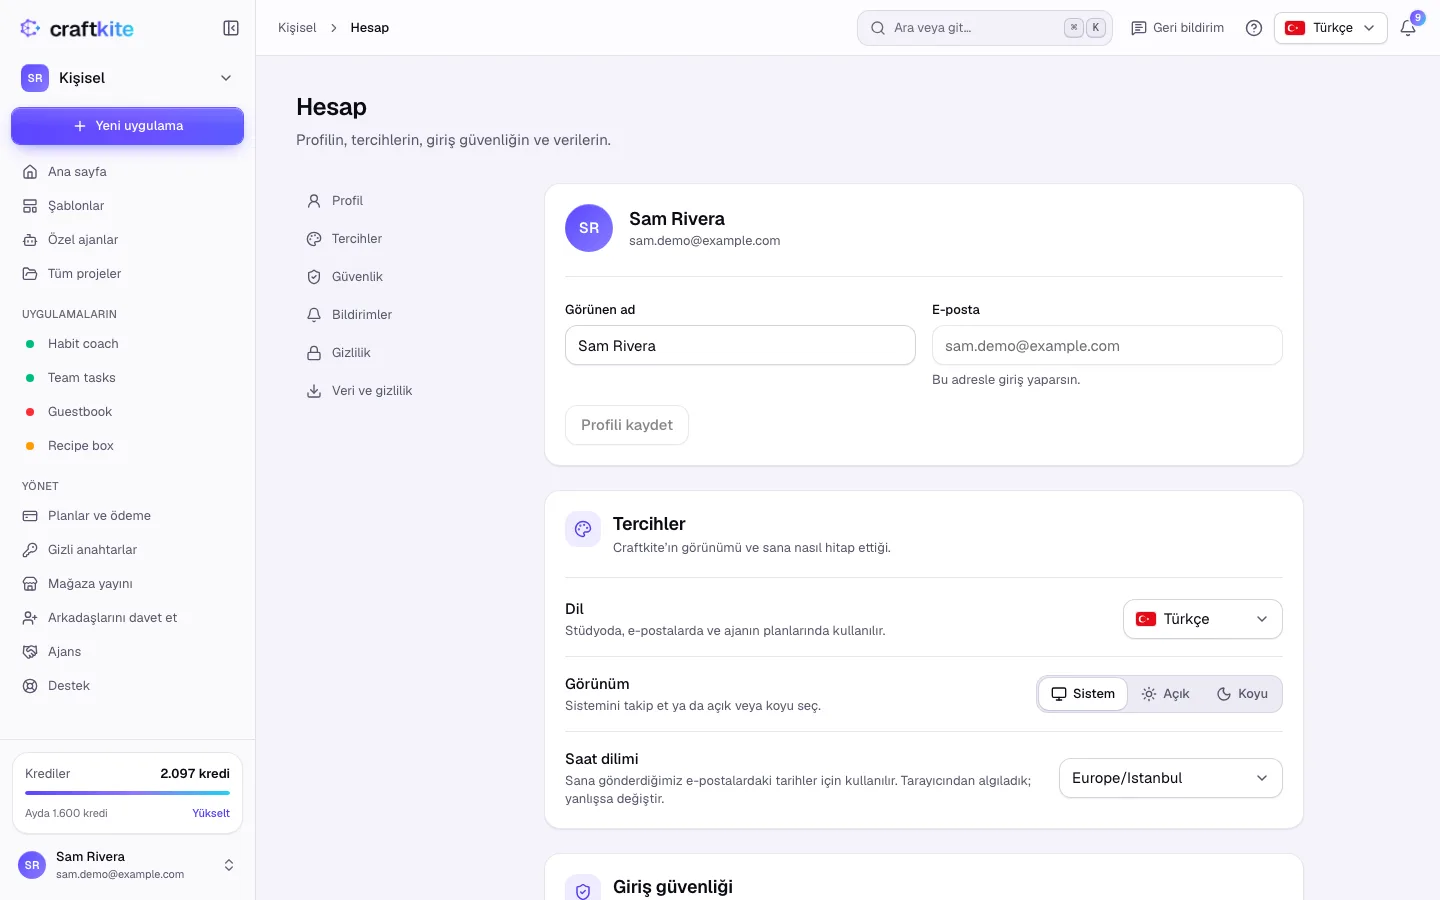This screenshot has width=1440, height=900.
Task: Click the credits usage progress bar
Action: [x=127, y=793]
